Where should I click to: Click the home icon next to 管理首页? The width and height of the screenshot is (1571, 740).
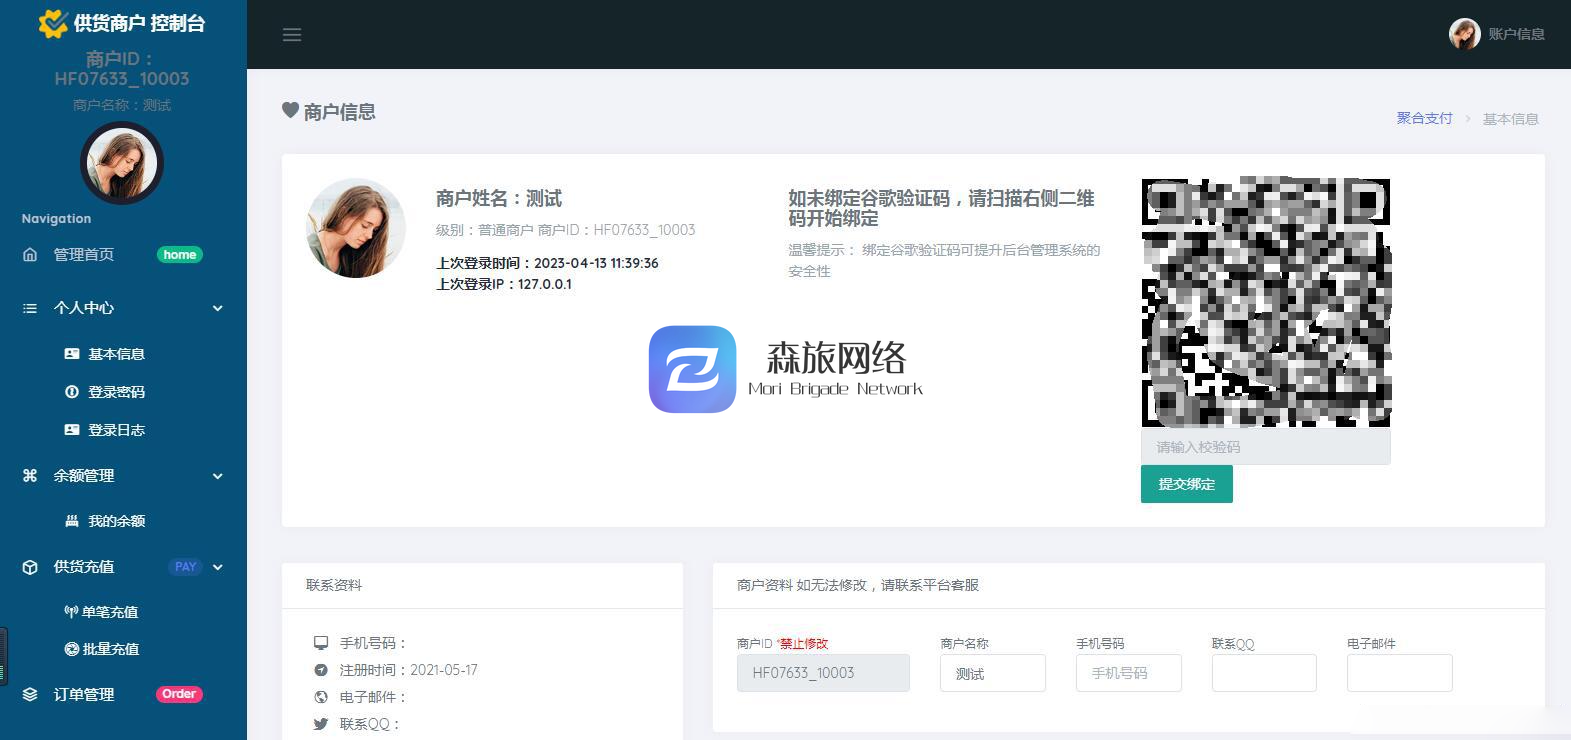coord(30,255)
